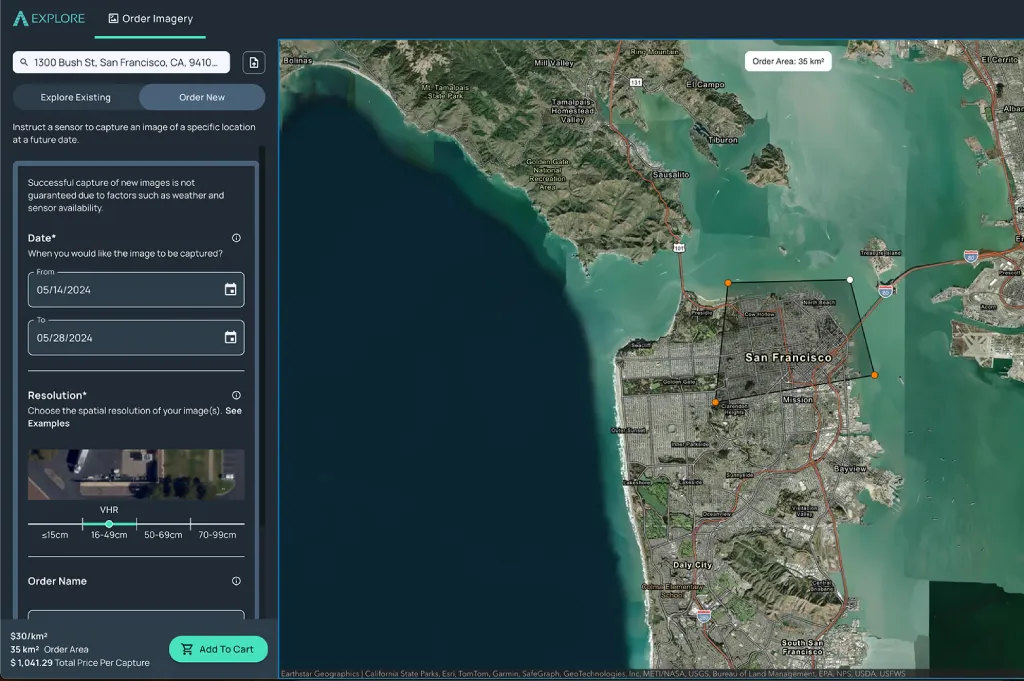The image size is (1024, 681).
Task: Click the Order Name input box
Action: tap(136, 614)
